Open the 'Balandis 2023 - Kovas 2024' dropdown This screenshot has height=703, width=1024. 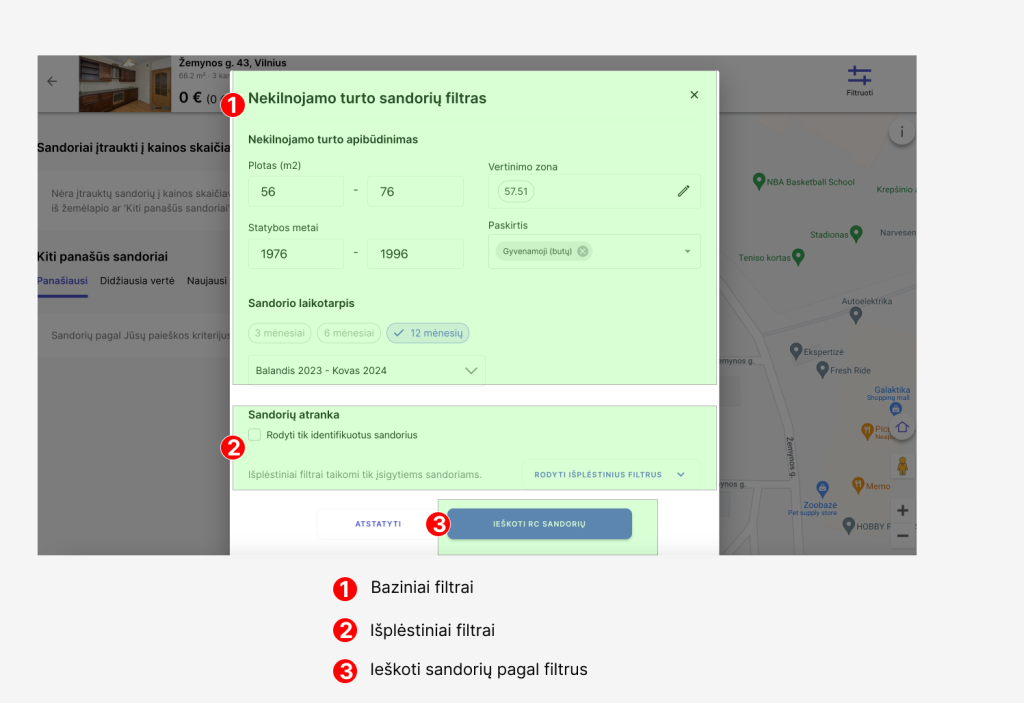366,370
